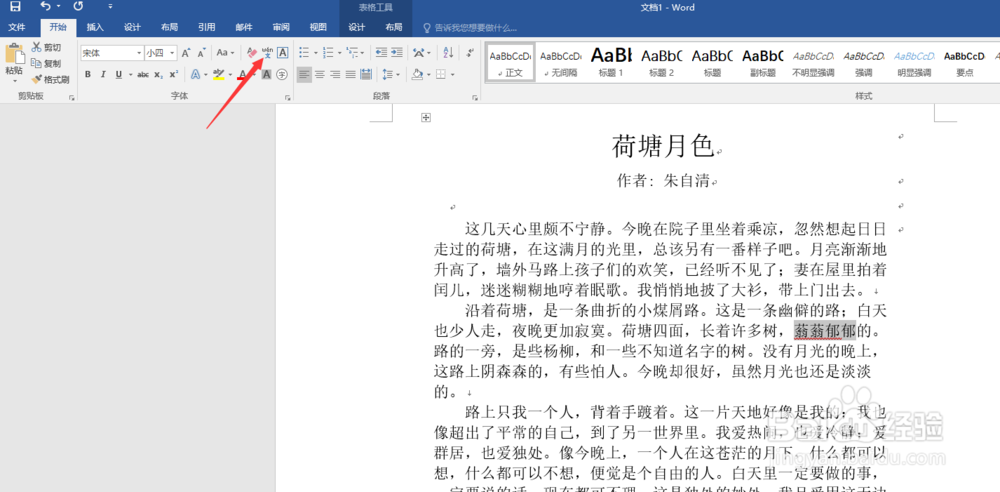Click the table move handle above the document
The width and height of the screenshot is (1000, 492).
click(x=427, y=117)
